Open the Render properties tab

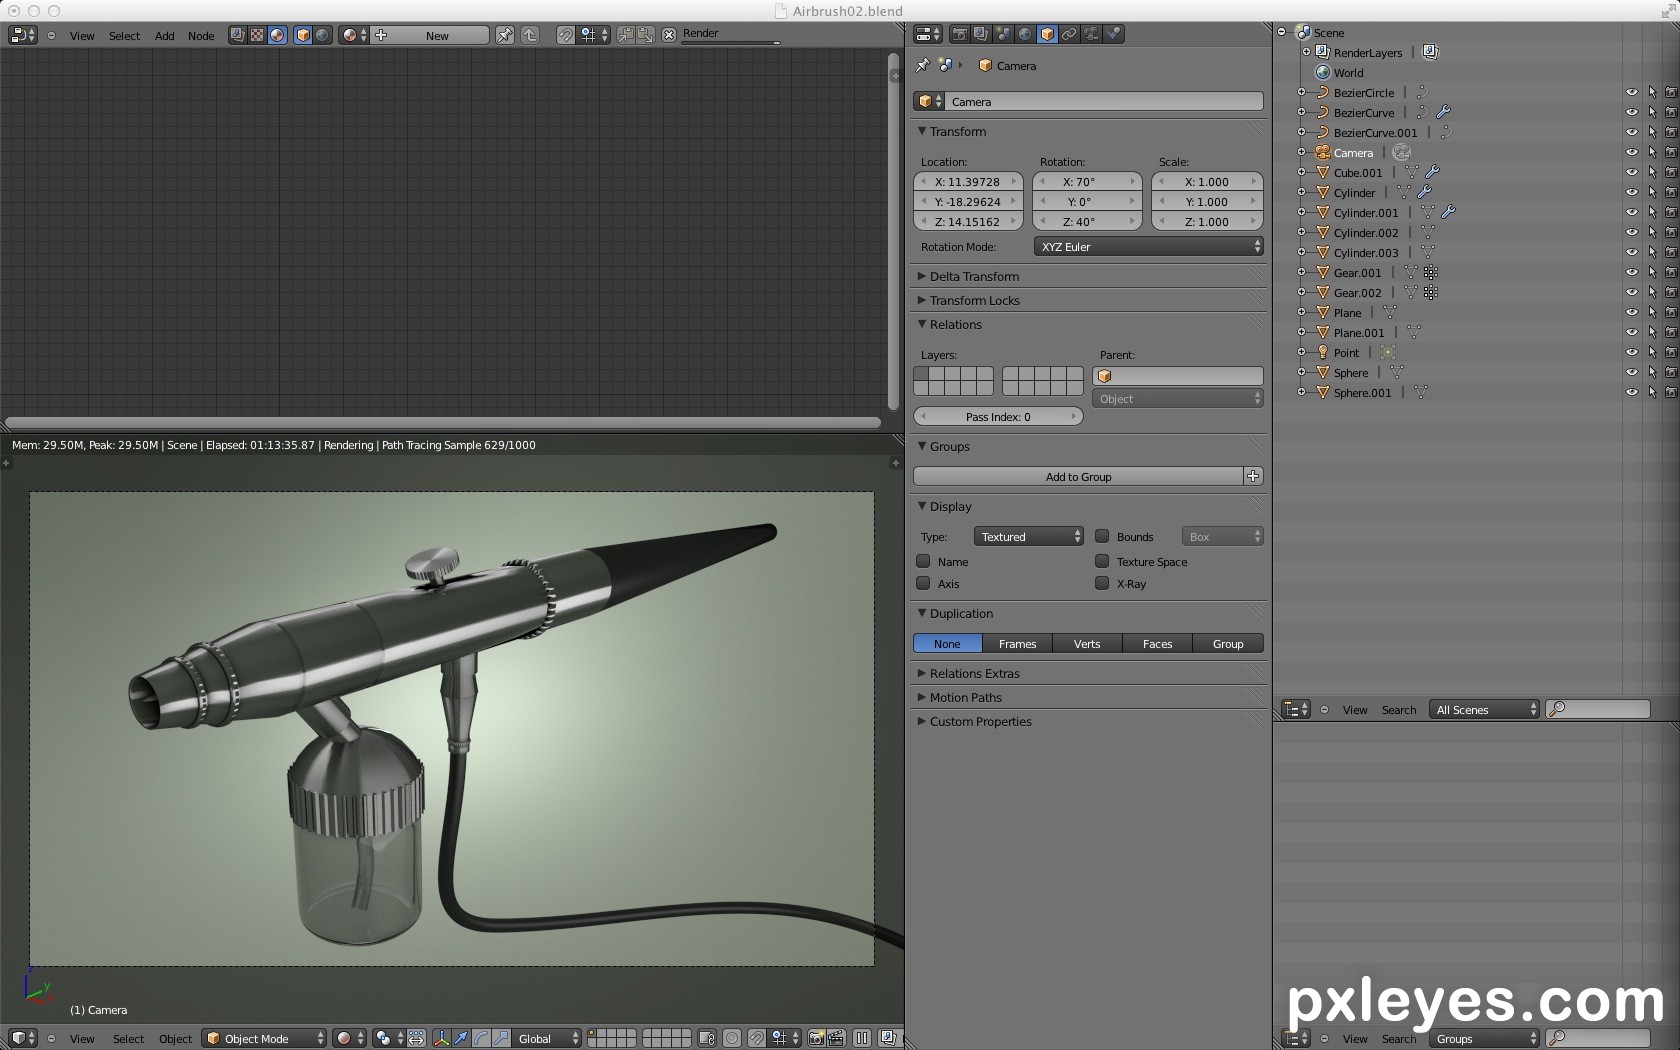tap(959, 34)
